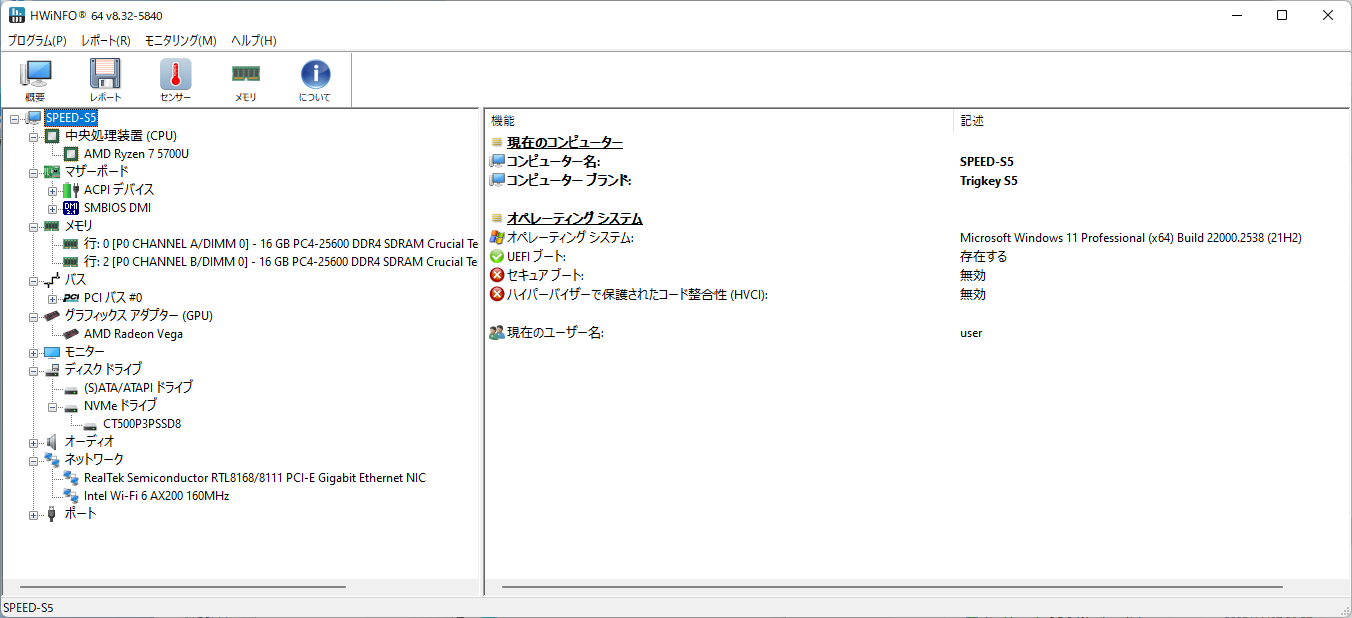Viewport: 1352px width, 618px height.
Task: Collapse the メモリ (Memory) tree branch
Action: (34, 226)
